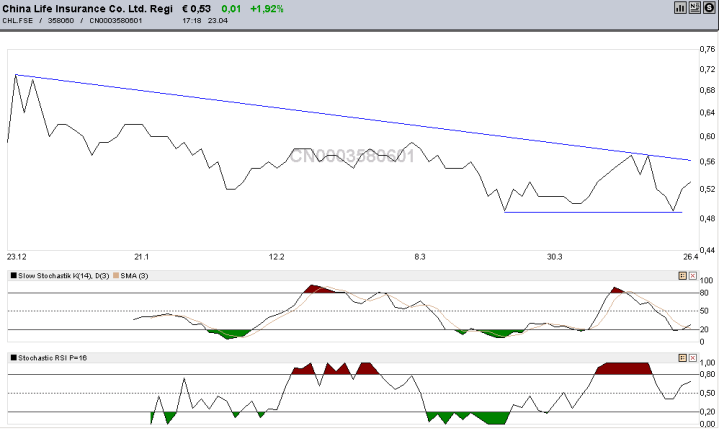Click the SMA (3) label
Viewport: 719px width, 431px height.
(x=134, y=276)
